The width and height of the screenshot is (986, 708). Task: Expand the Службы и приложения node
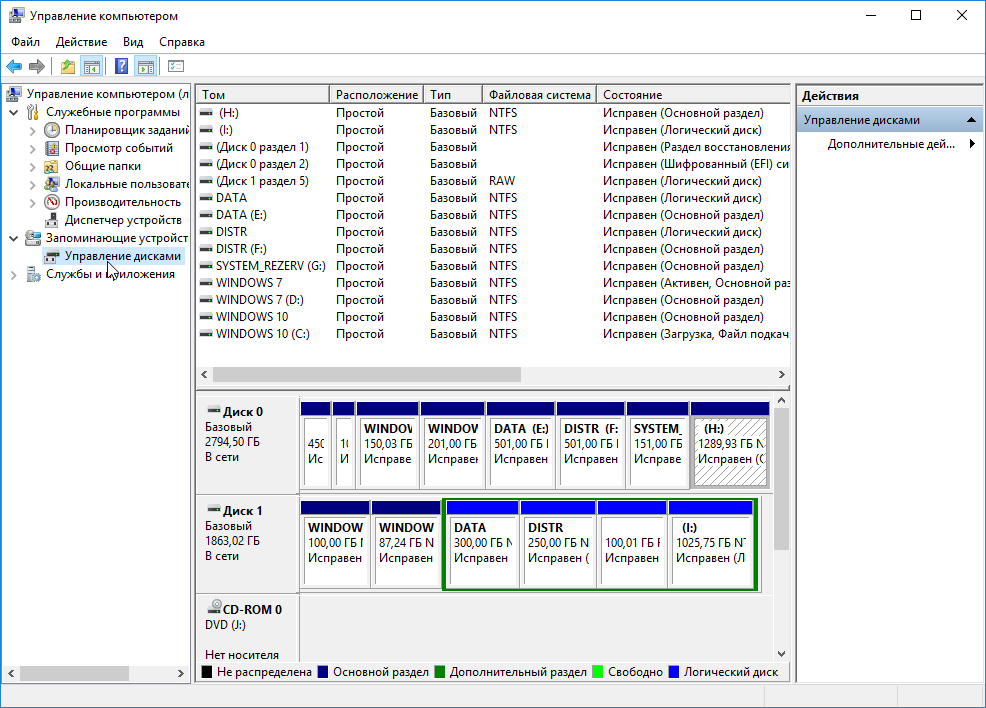(x=14, y=275)
